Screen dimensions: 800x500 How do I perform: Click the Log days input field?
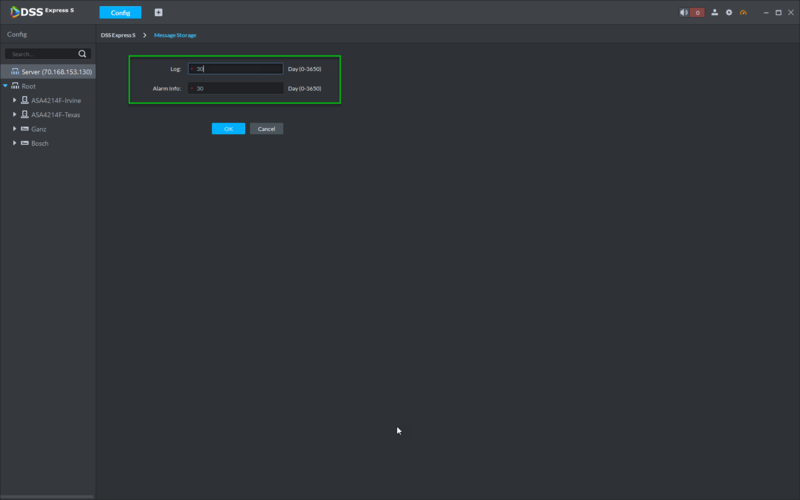235,68
